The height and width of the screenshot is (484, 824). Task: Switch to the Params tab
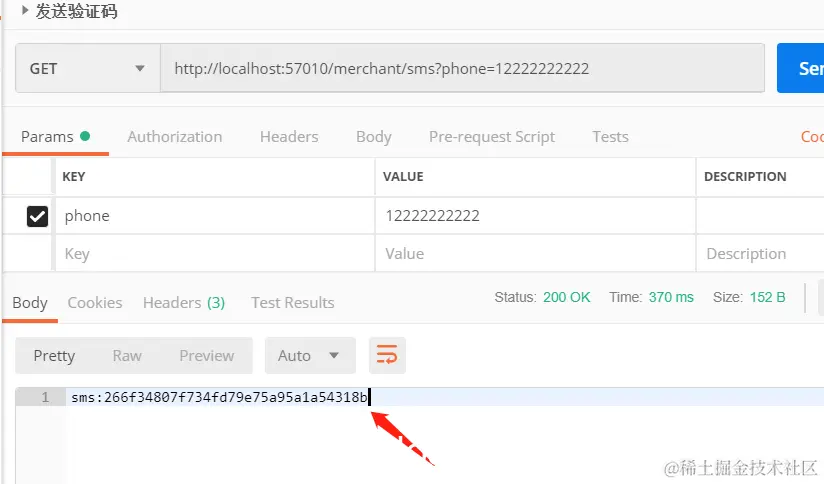pyautogui.click(x=55, y=137)
